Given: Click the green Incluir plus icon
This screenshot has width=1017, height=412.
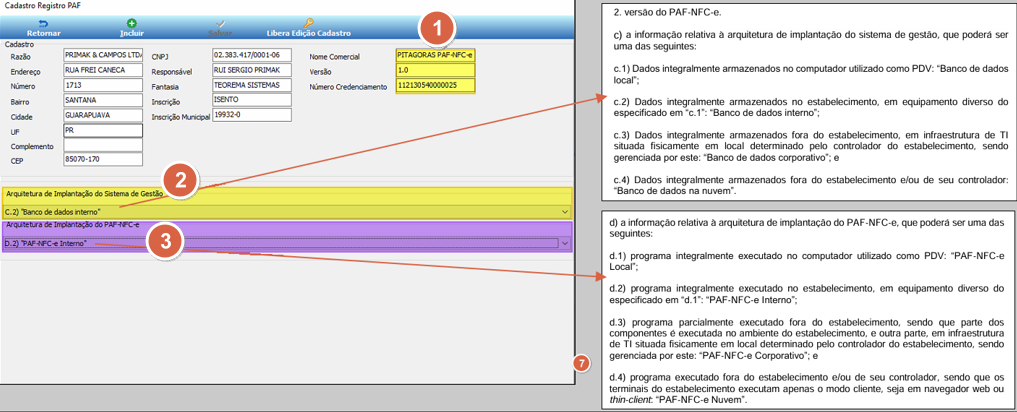Looking at the screenshot, I should [x=132, y=23].
